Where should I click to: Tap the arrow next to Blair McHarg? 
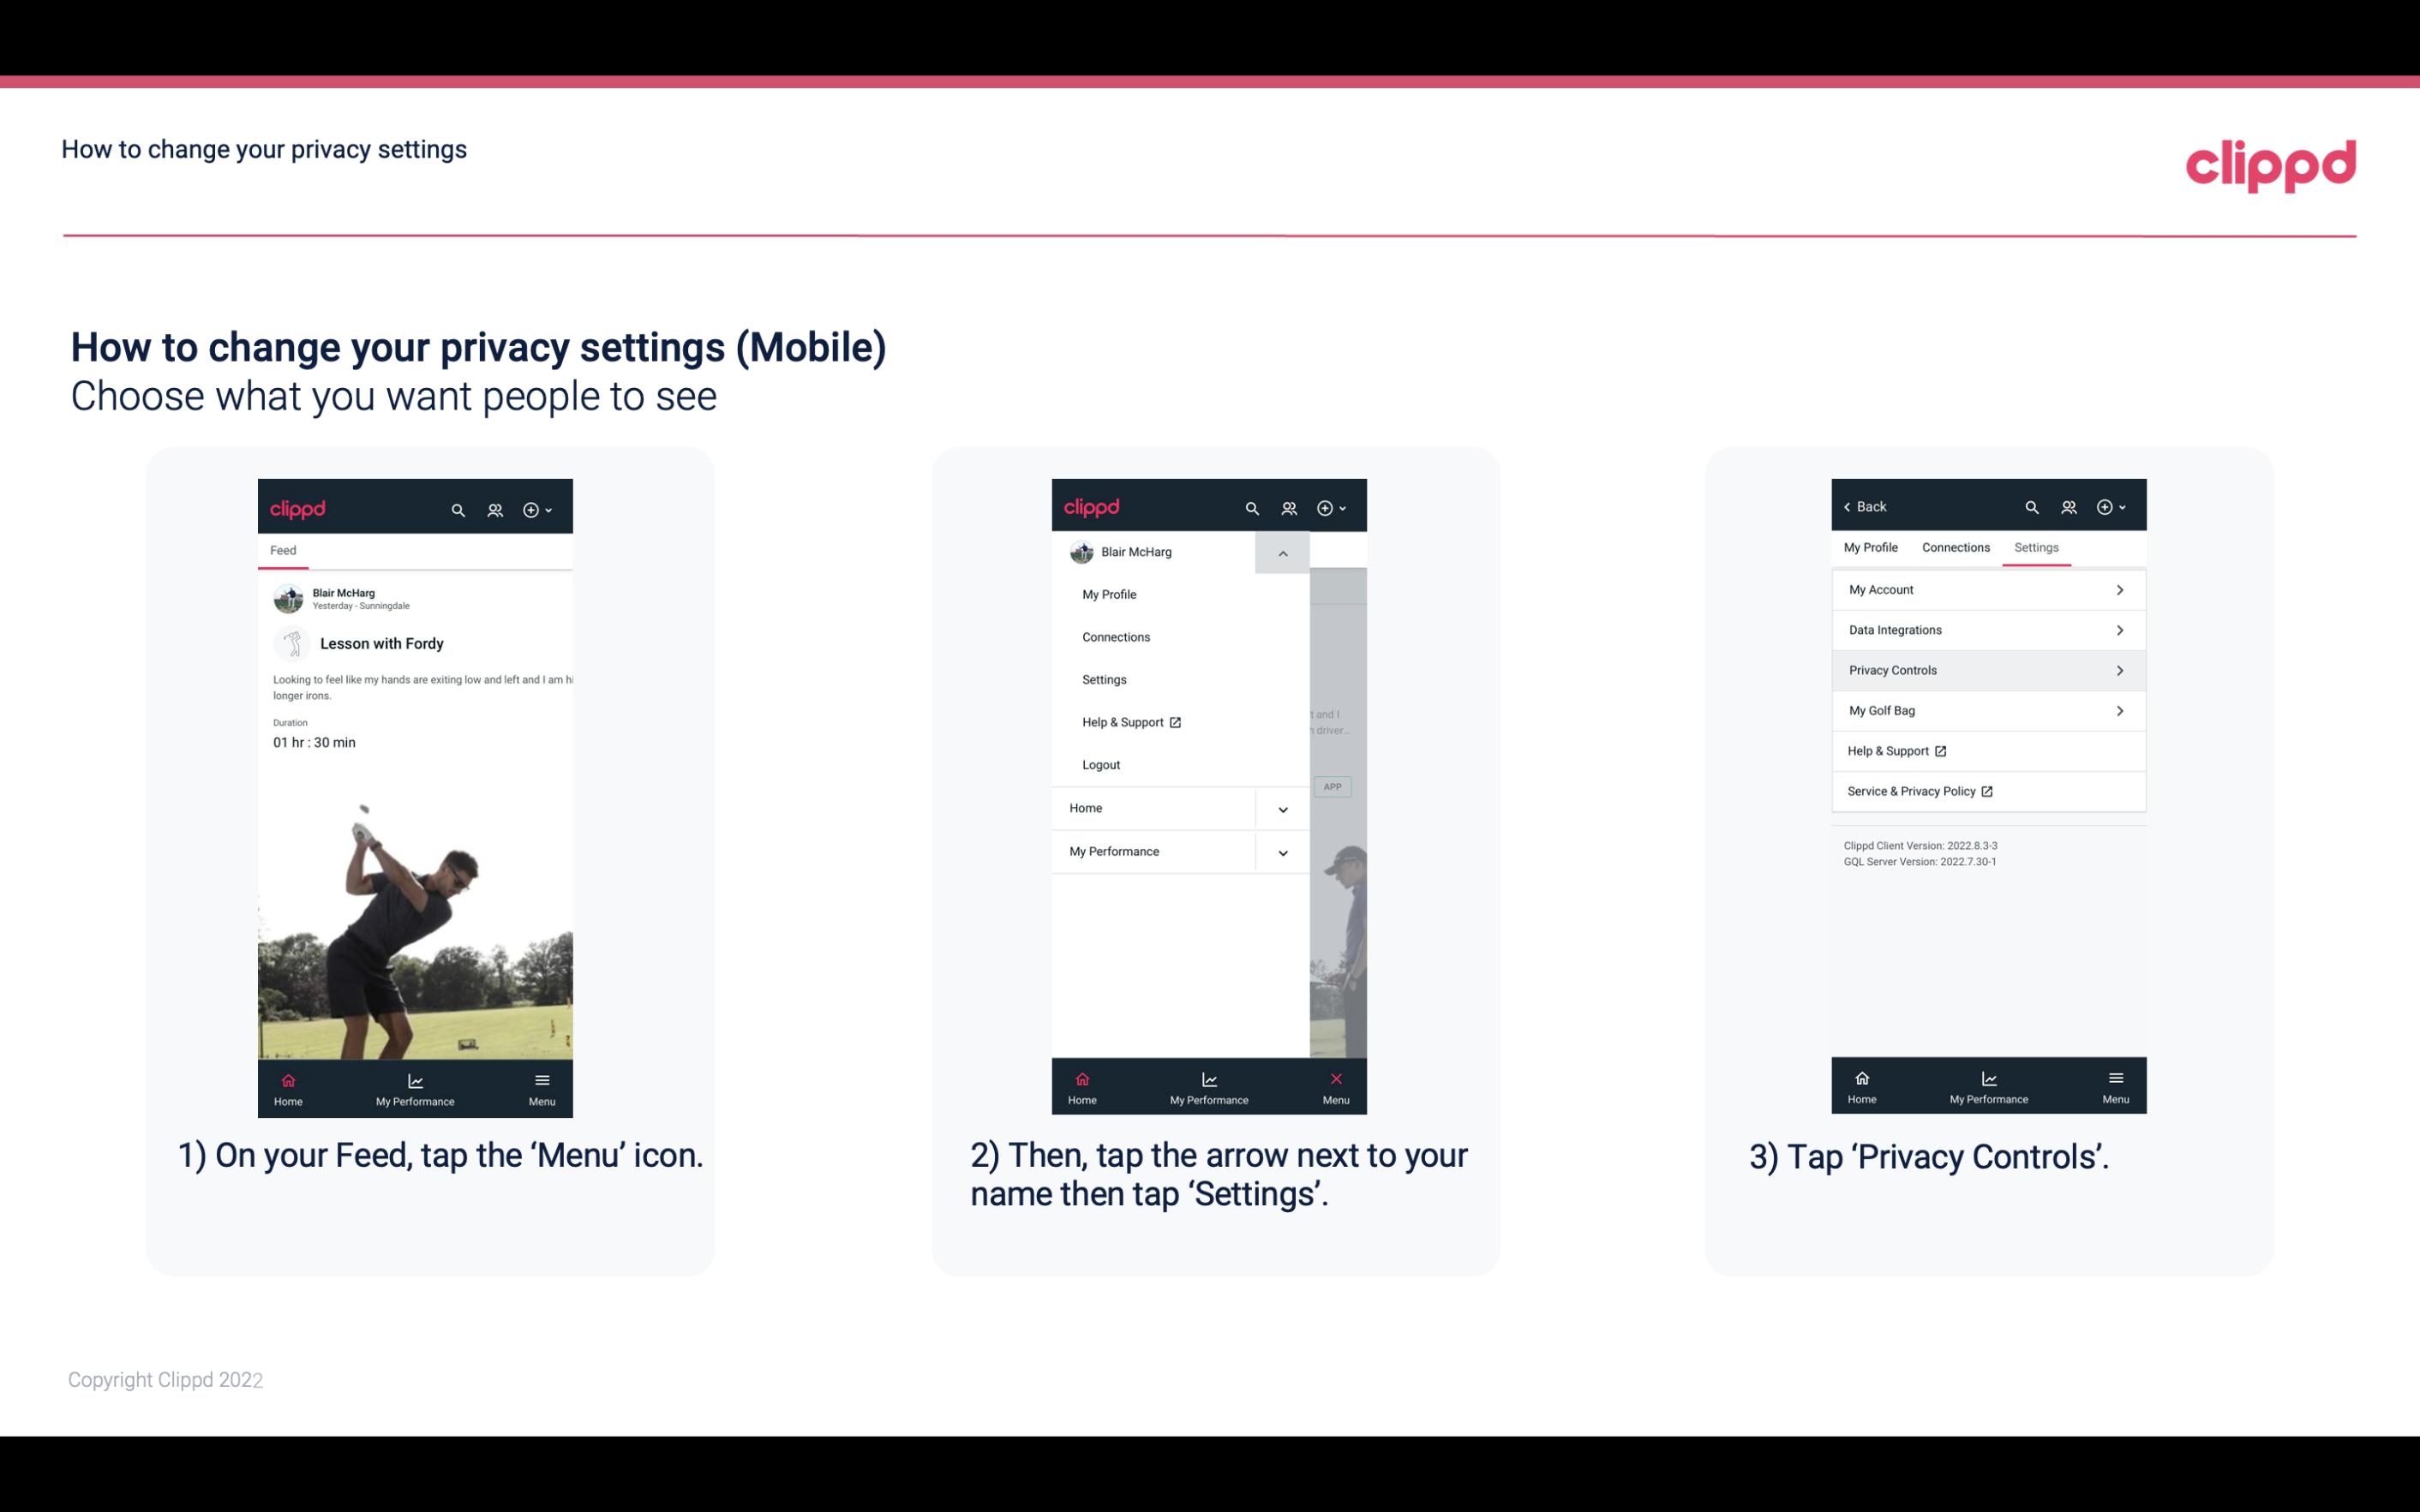tap(1282, 551)
